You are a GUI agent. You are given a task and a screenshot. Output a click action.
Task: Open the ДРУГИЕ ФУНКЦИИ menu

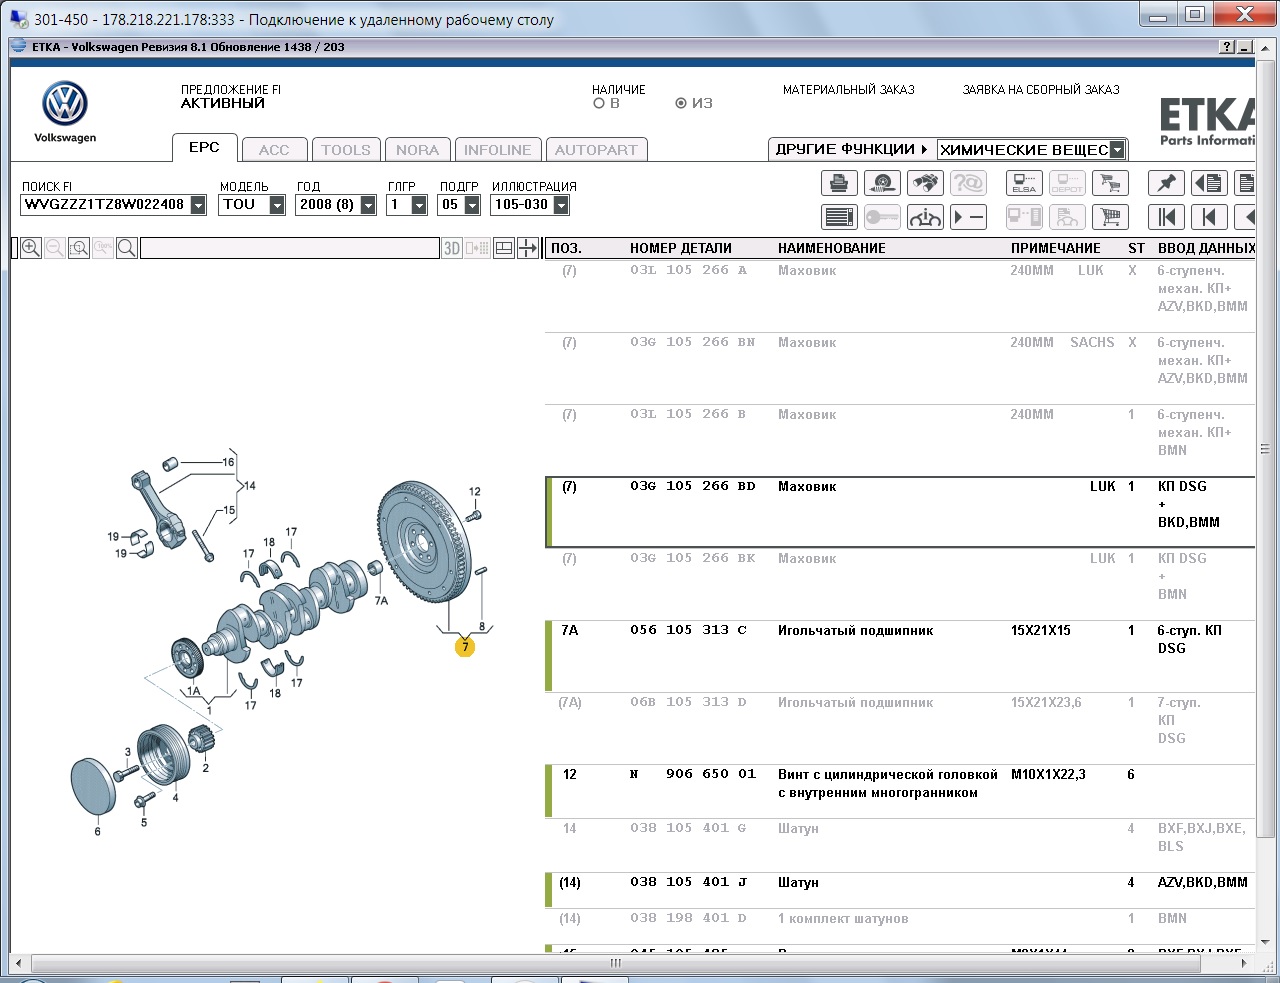(852, 149)
